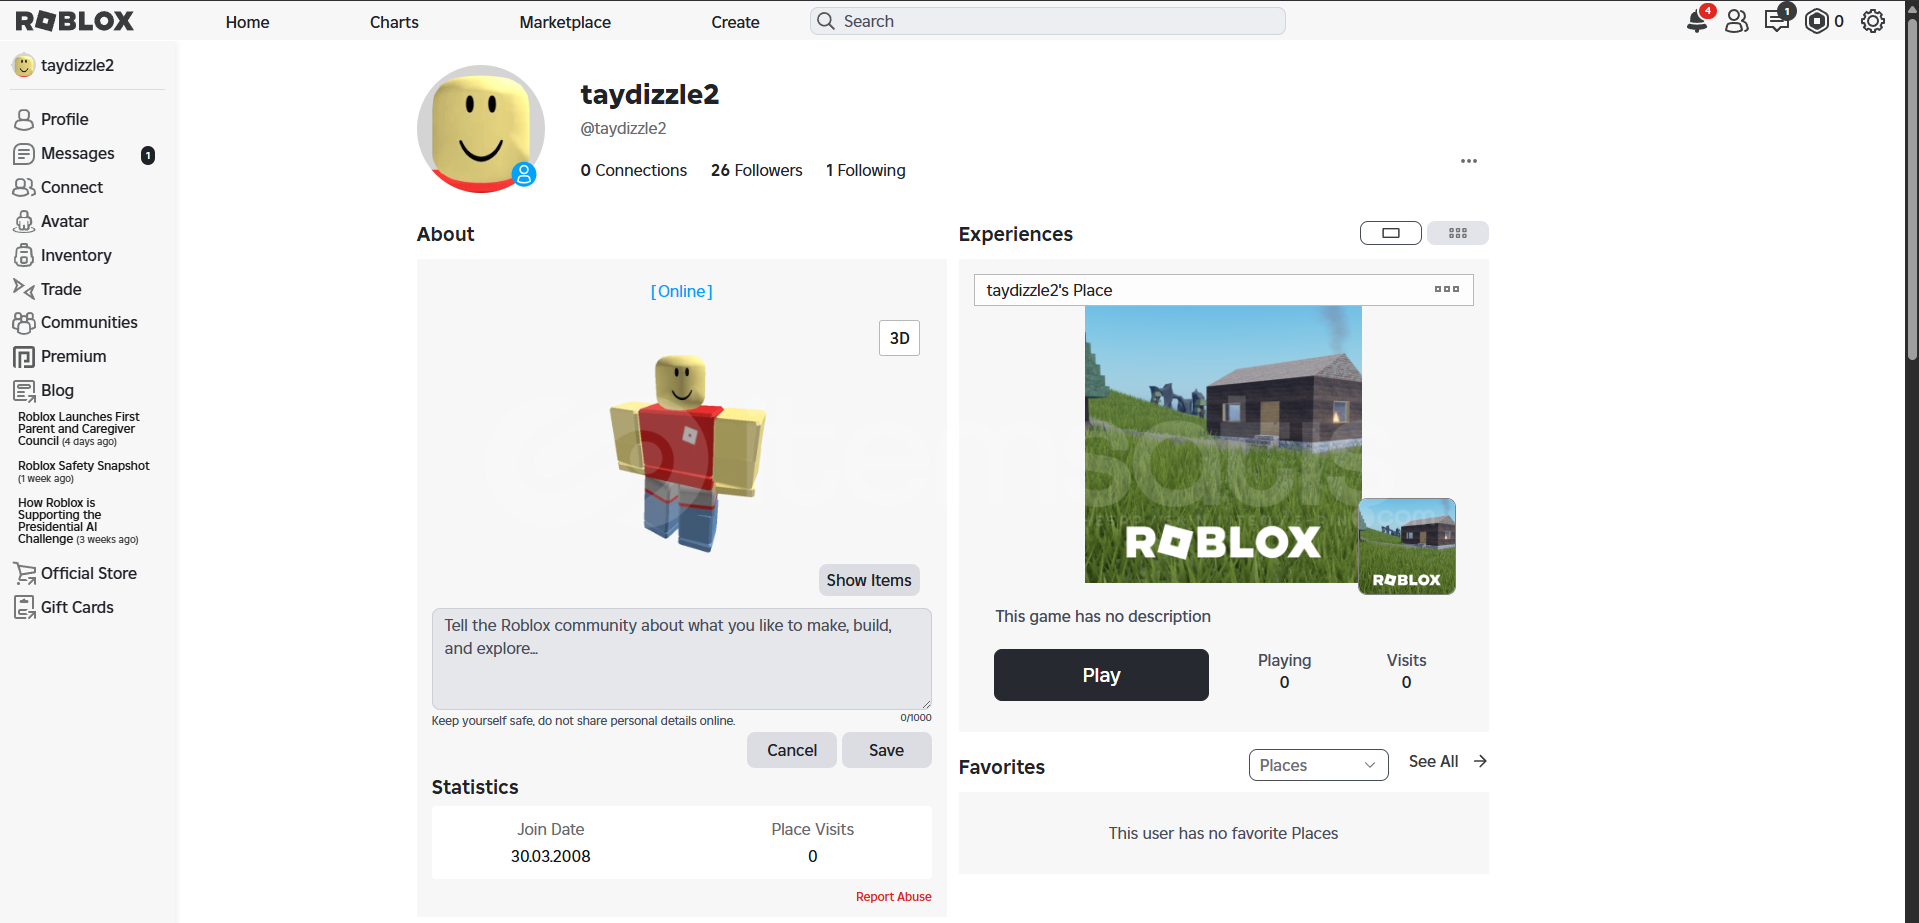Open taydizzle2's Place options menu
The width and height of the screenshot is (1919, 923).
[x=1446, y=289]
